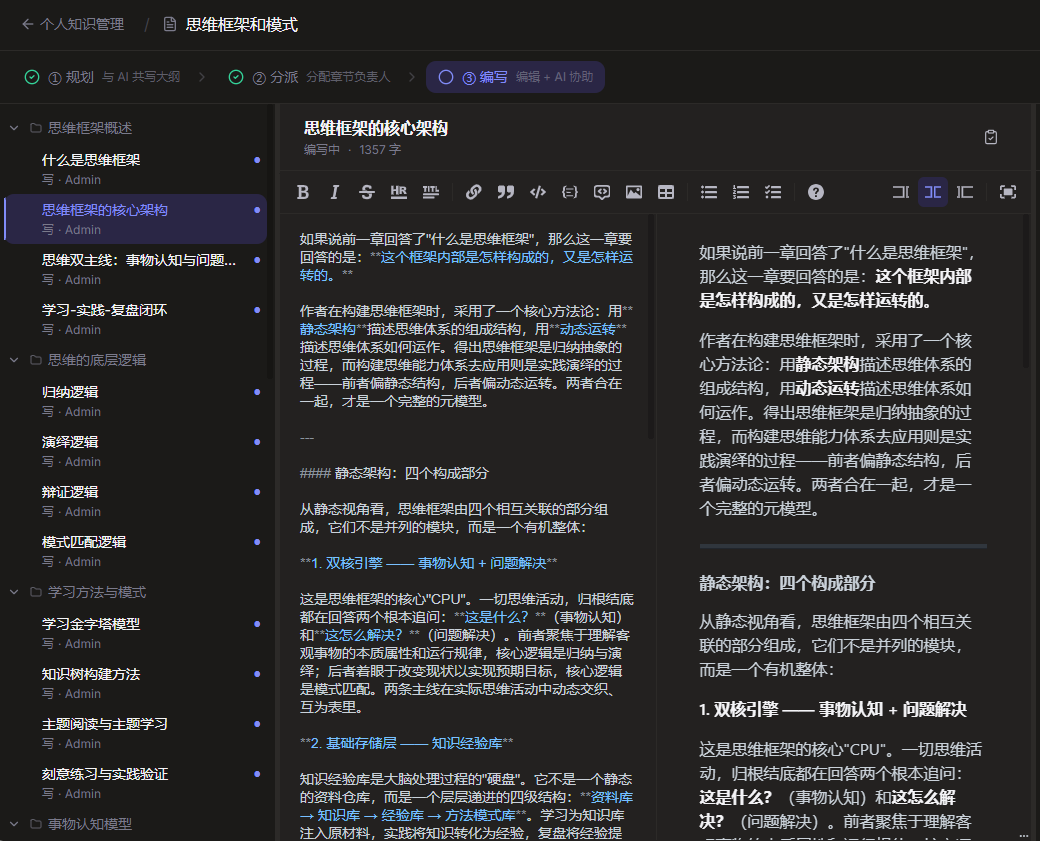Insert a comment bubble element

[602, 192]
